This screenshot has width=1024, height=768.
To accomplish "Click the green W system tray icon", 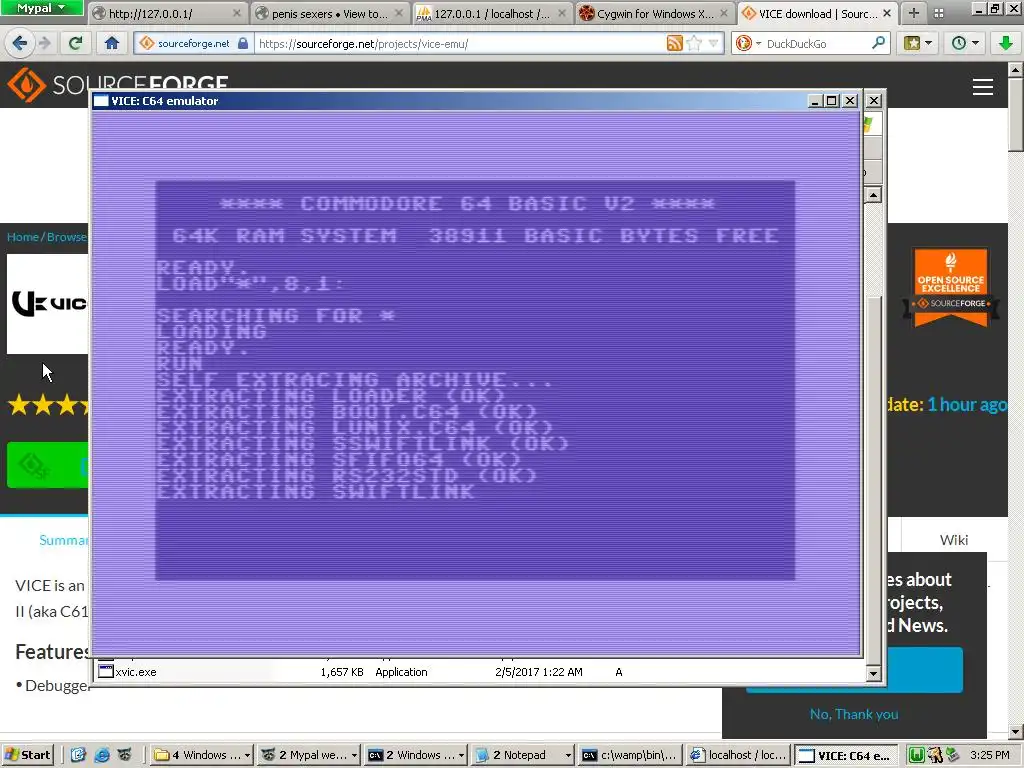I will coord(916,755).
